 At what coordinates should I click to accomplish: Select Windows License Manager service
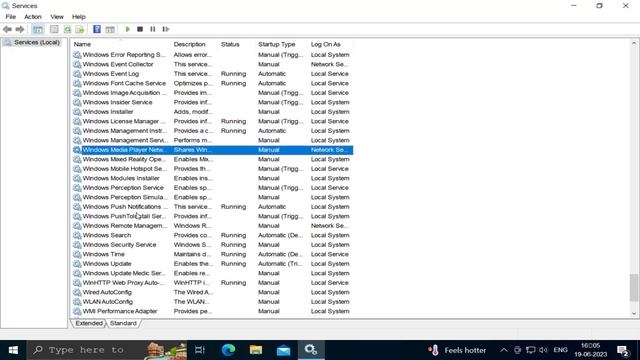click(213, 121)
